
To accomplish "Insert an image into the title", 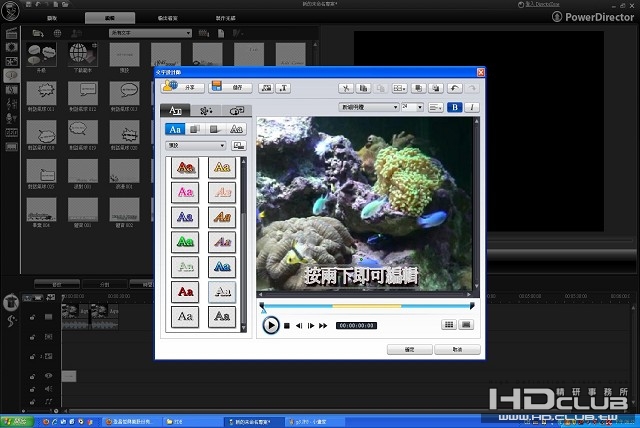I will tap(266, 88).
